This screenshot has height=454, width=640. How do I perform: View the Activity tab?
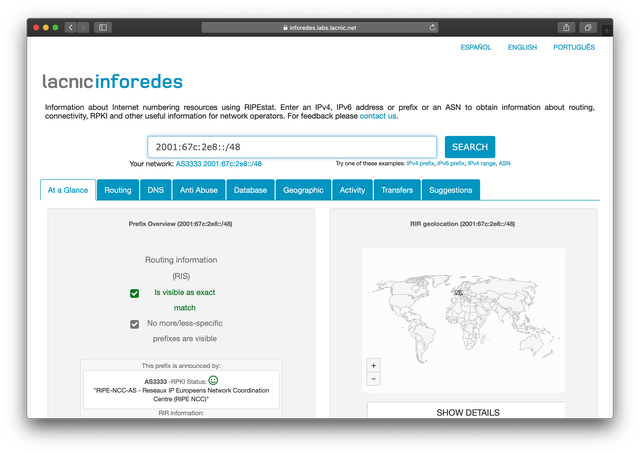pos(352,190)
